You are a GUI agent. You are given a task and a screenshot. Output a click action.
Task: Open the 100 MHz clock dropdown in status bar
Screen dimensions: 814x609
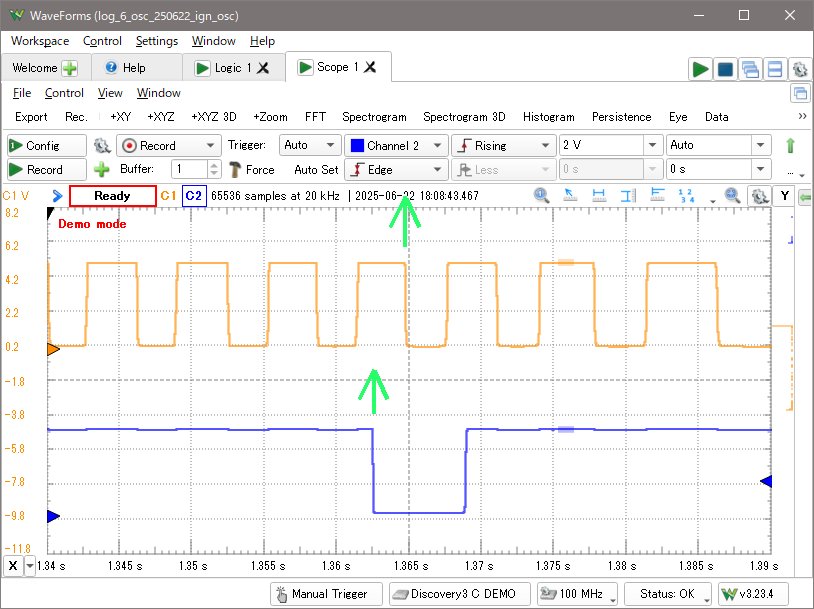point(577,593)
